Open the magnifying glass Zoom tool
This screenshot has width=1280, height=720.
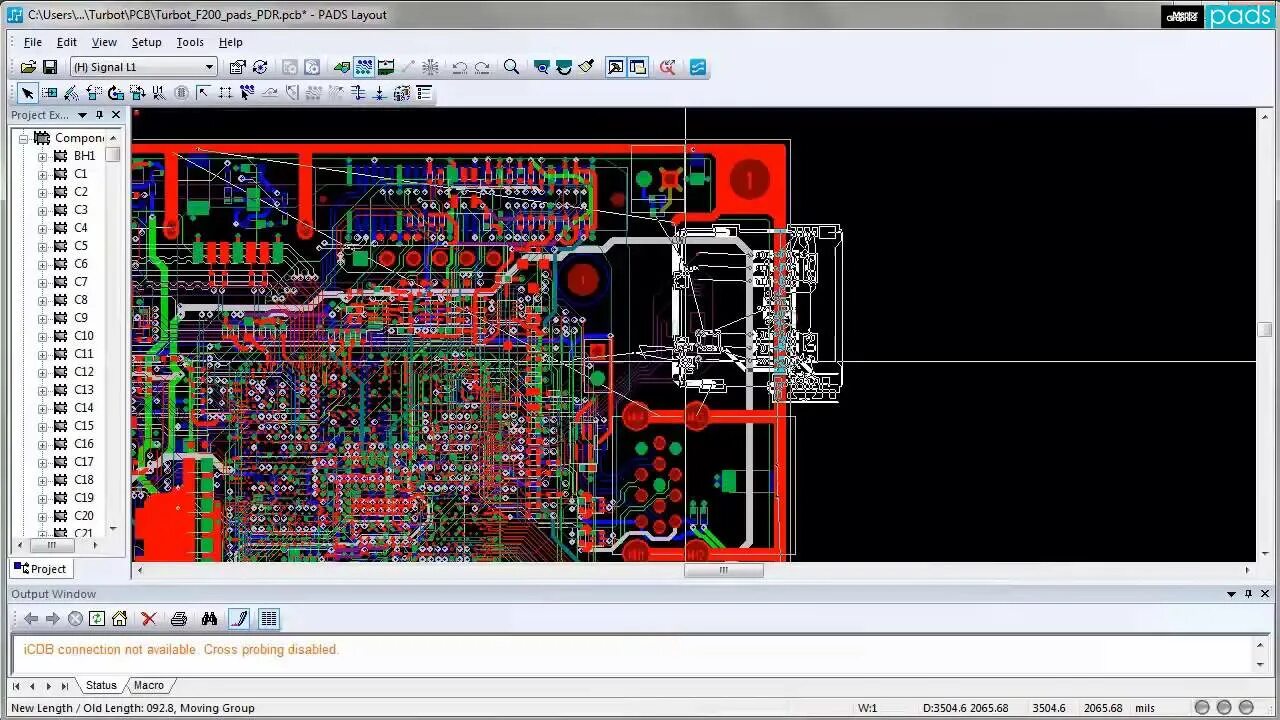(x=511, y=67)
